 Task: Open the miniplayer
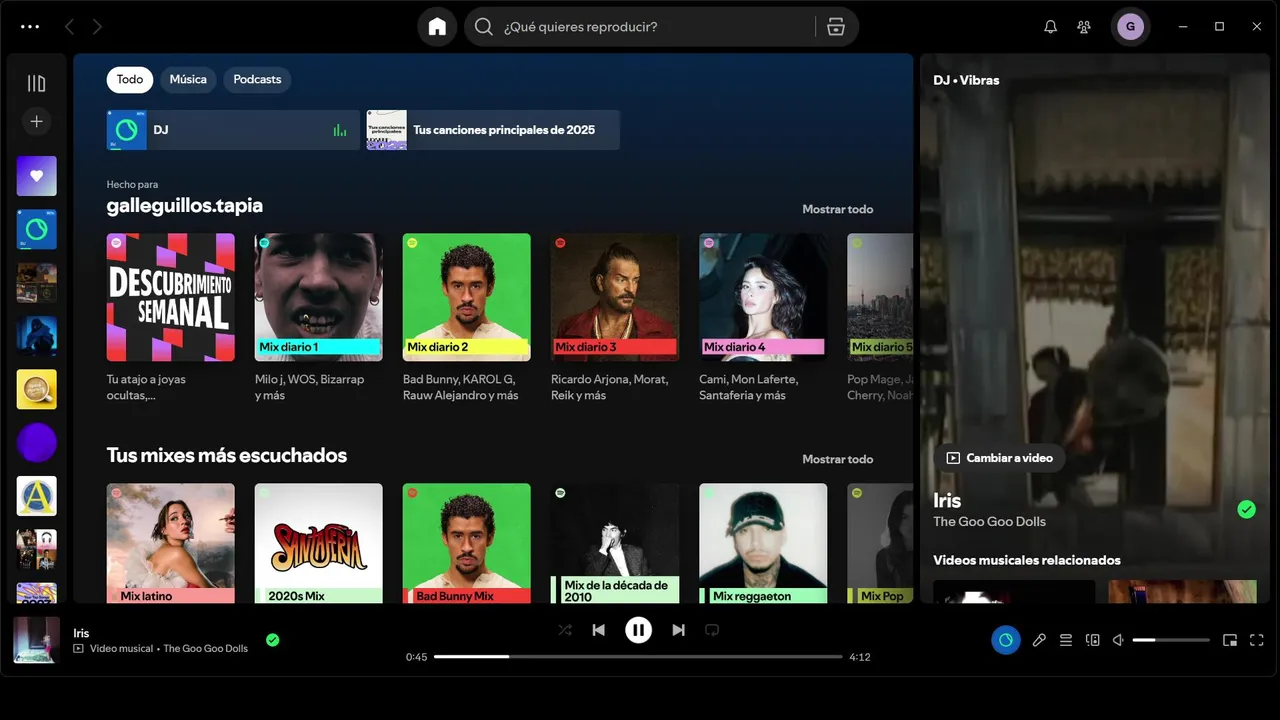[x=1230, y=640]
